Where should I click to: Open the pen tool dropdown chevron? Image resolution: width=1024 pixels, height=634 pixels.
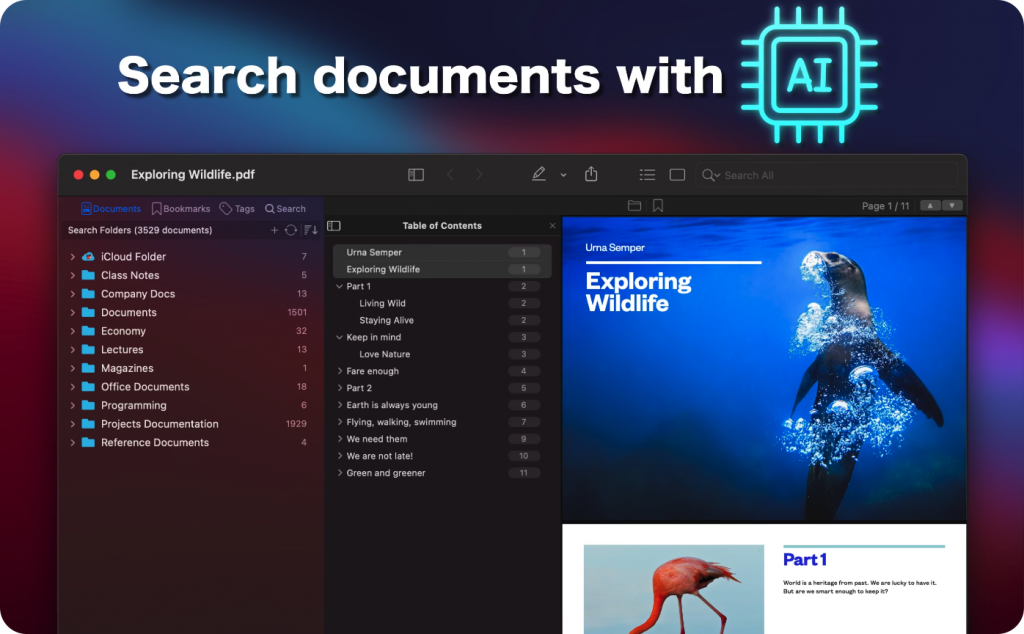(x=562, y=175)
